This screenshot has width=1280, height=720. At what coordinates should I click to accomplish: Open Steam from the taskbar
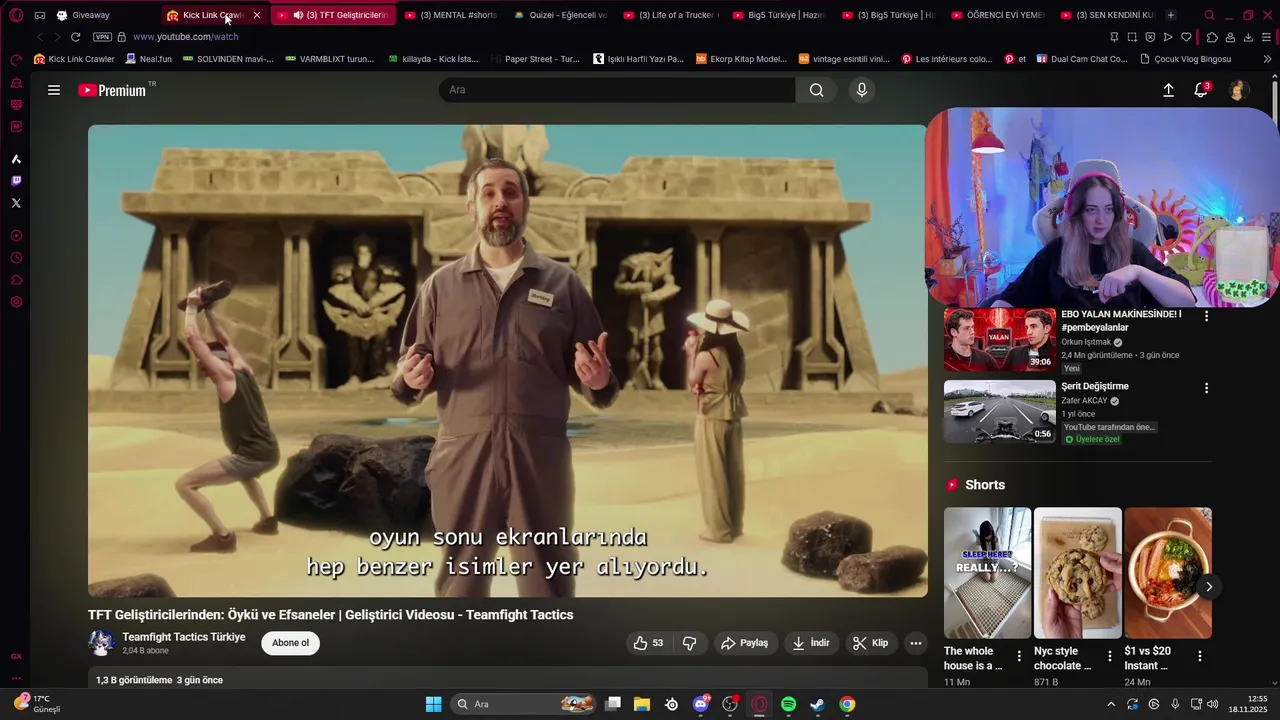click(817, 704)
